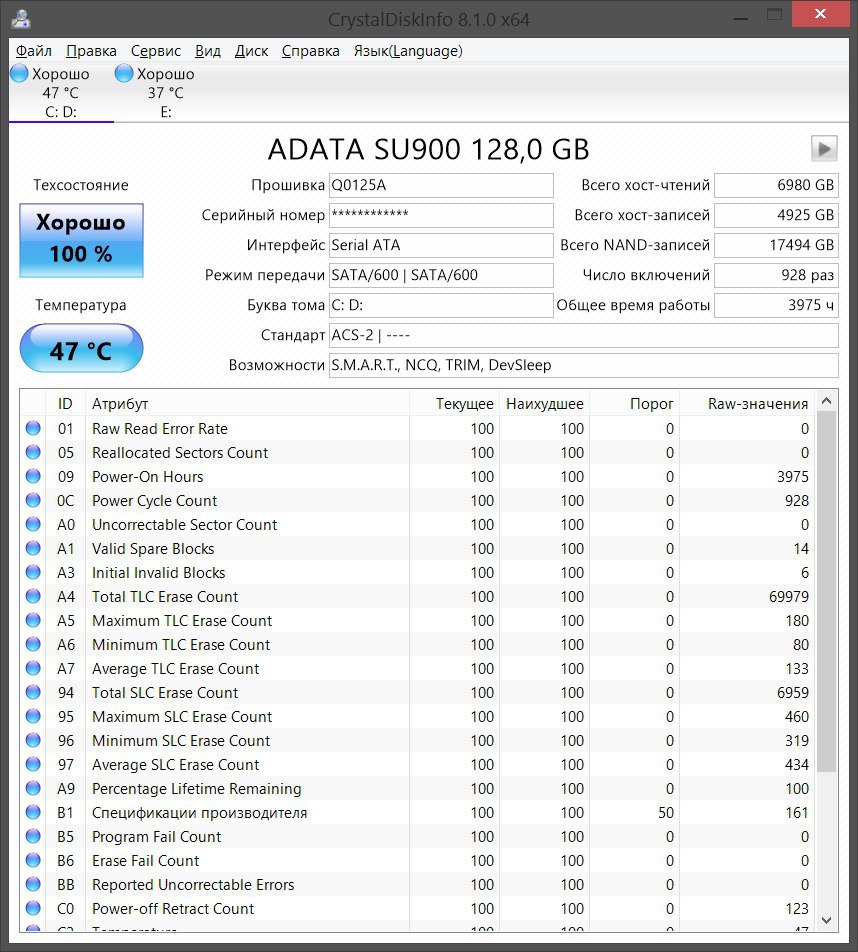
Task: Open the Вид menu
Action: coord(208,51)
